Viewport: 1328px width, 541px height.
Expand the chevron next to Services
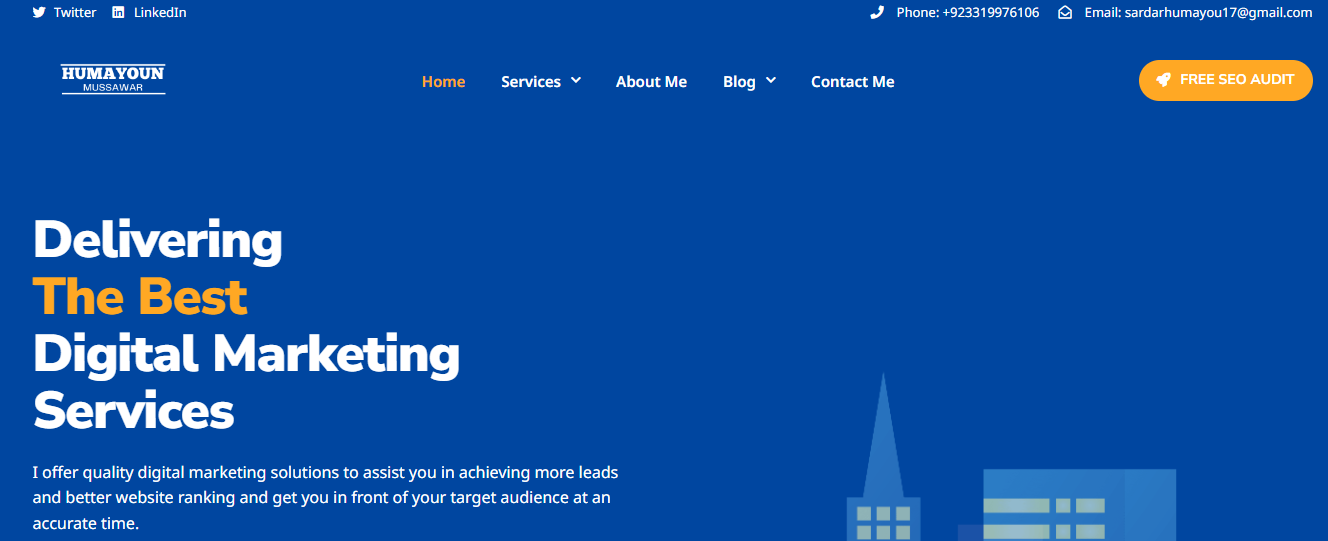576,81
